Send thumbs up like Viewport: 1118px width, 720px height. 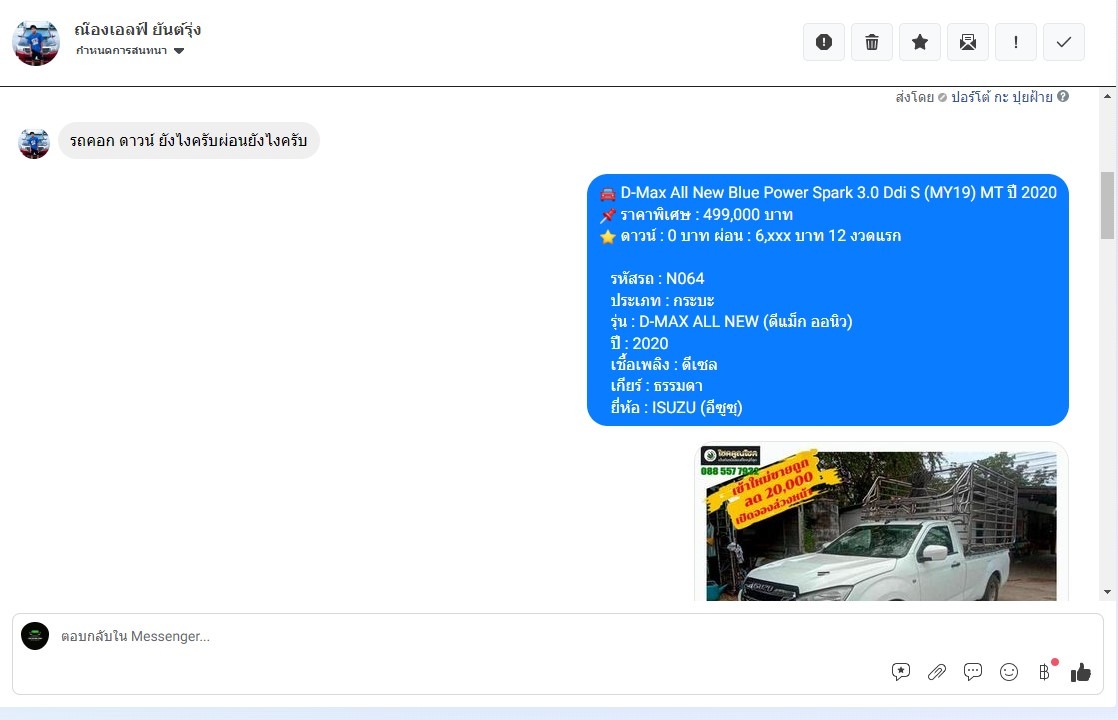point(1080,672)
